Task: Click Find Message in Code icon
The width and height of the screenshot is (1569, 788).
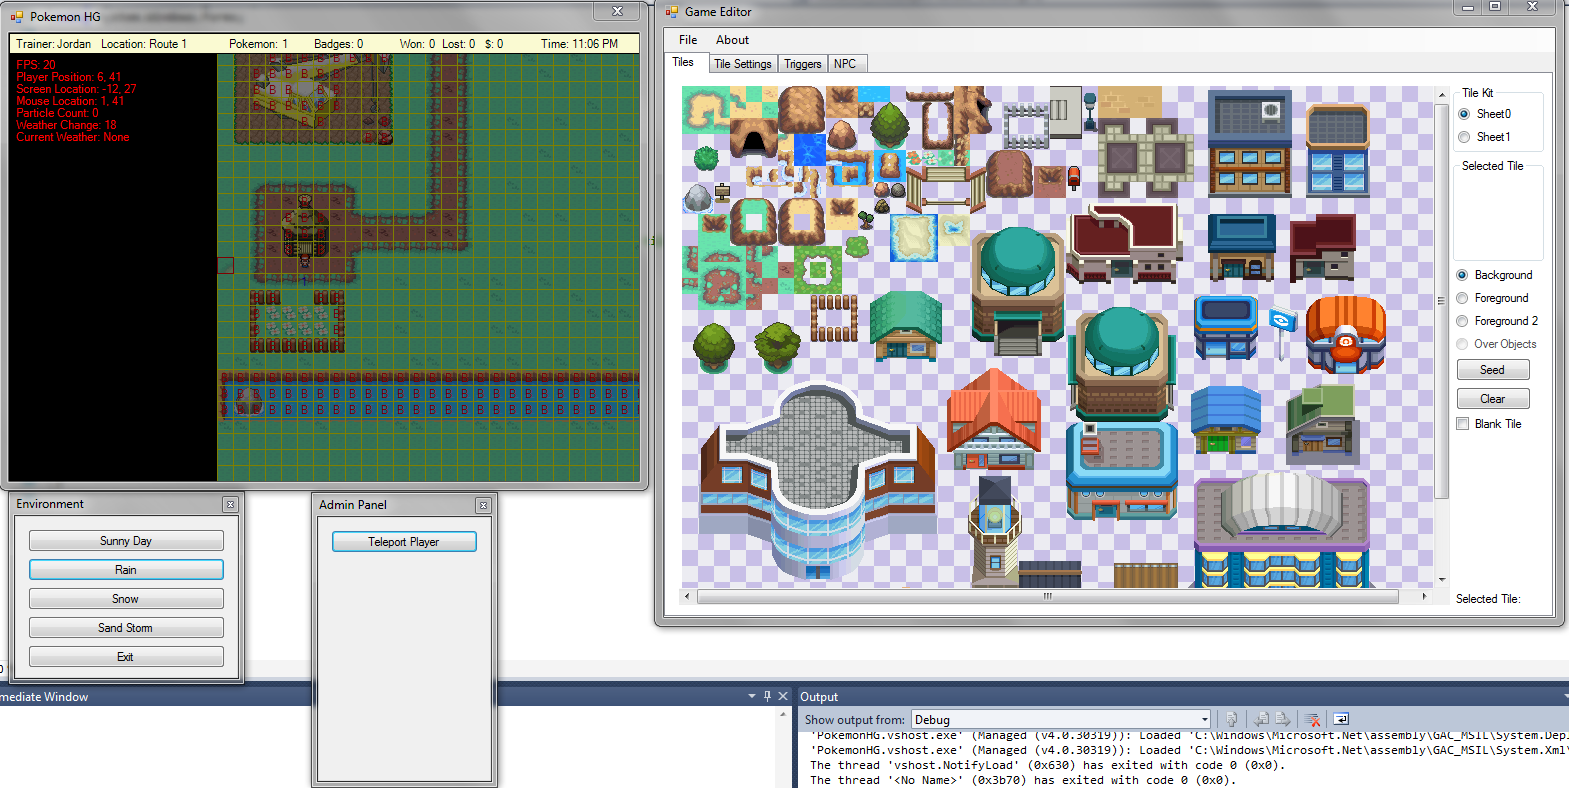Action: pyautogui.click(x=1232, y=719)
